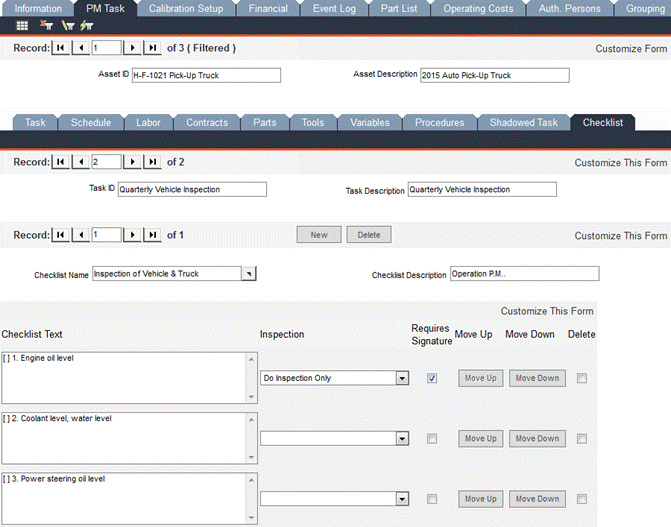Jump to last checklist record of 1
671x527 pixels.
pos(152,235)
